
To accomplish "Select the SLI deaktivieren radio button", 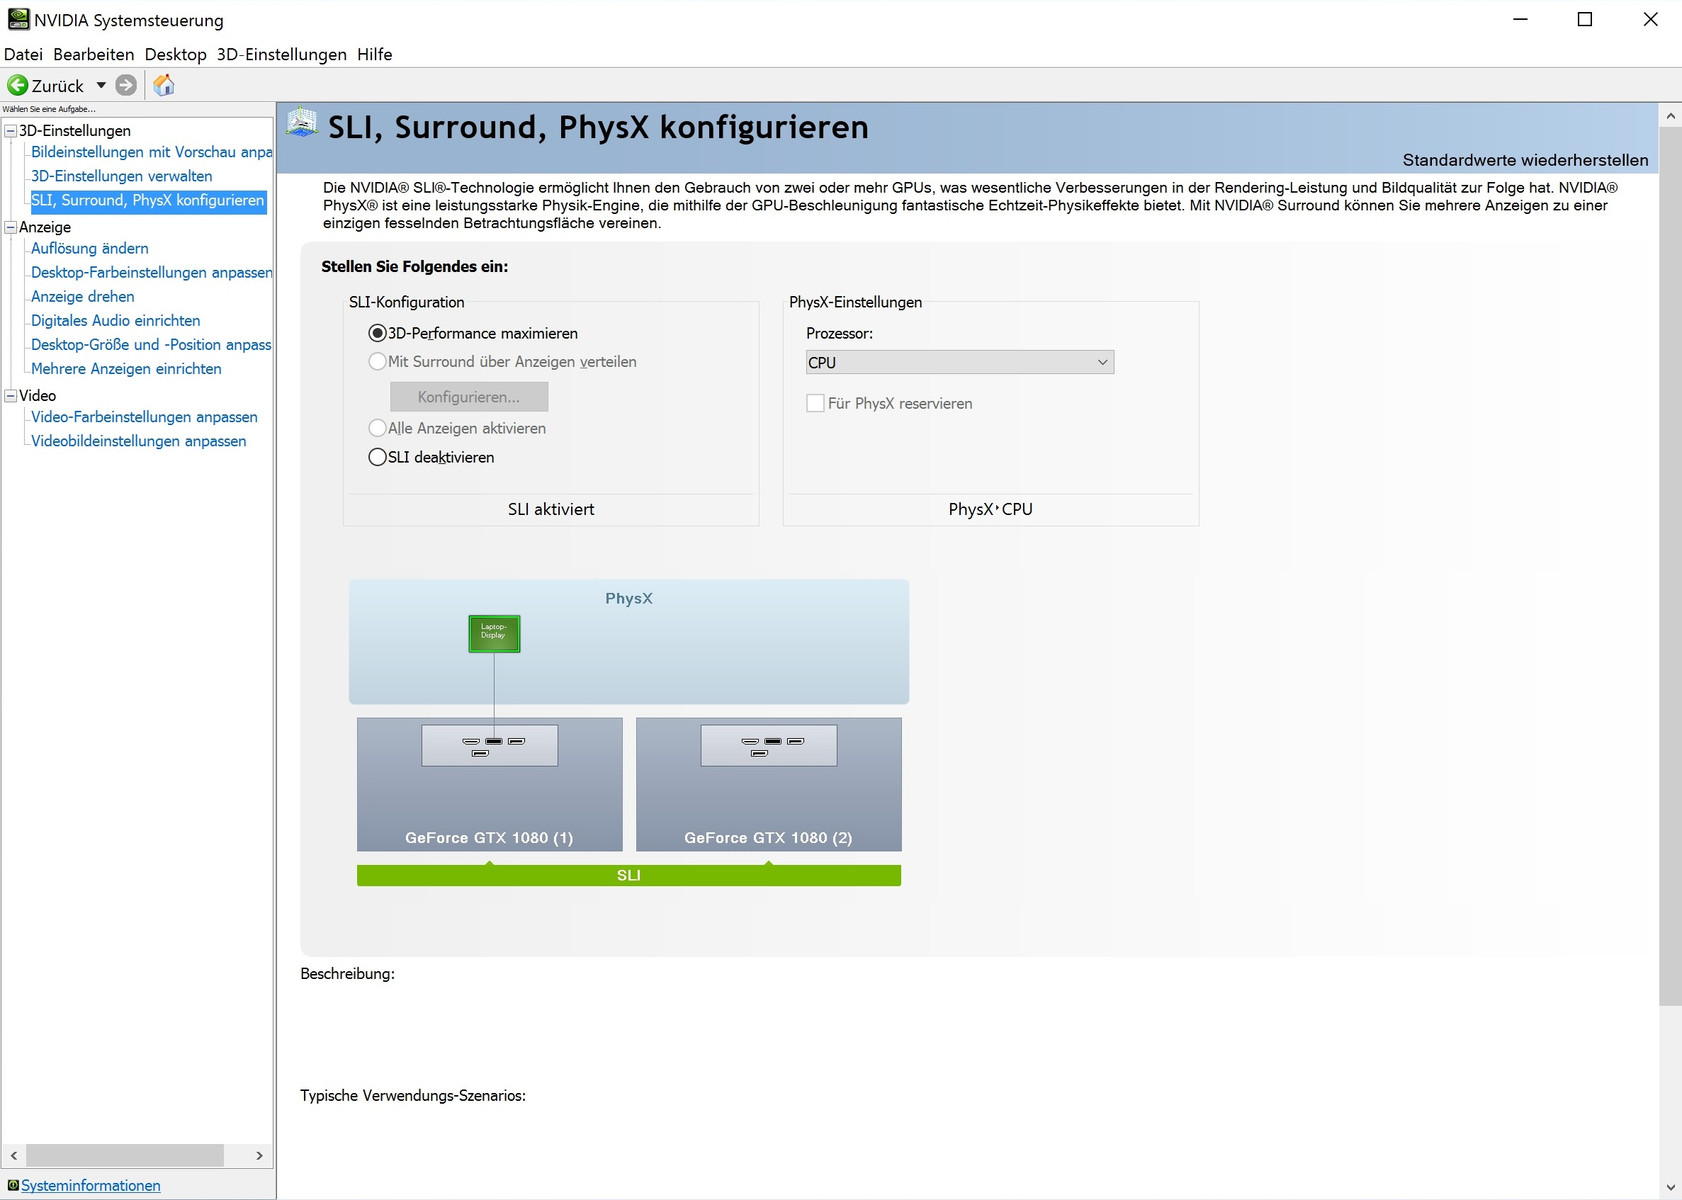I will pyautogui.click(x=377, y=457).
